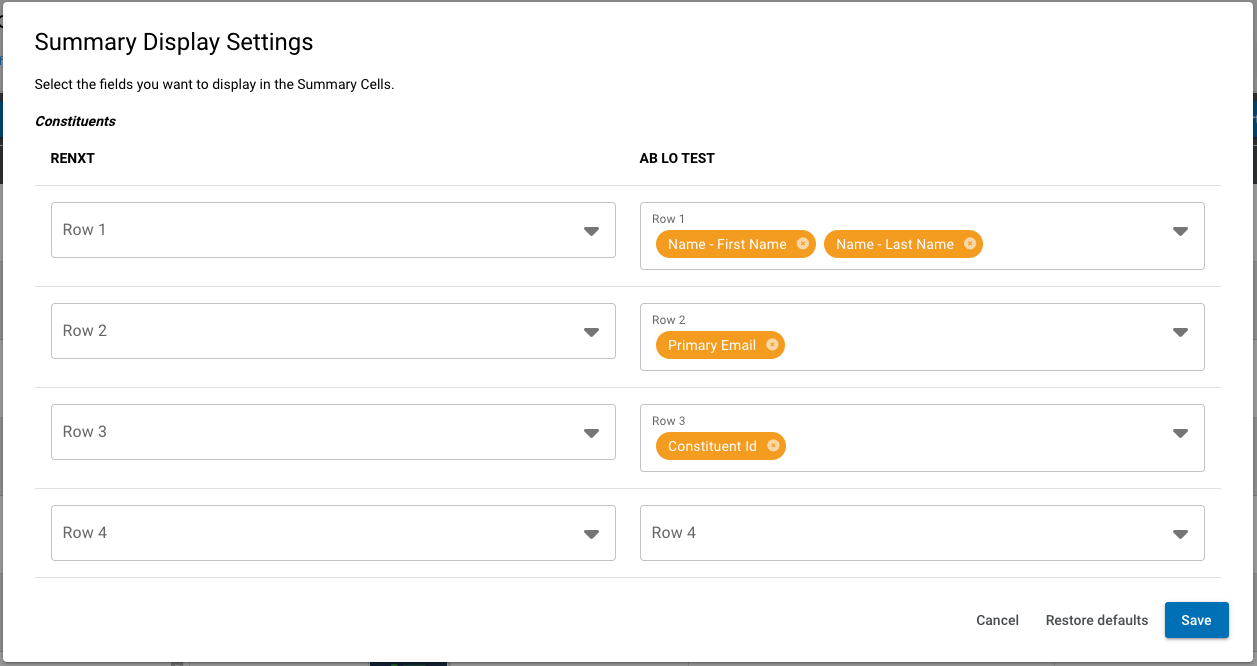This screenshot has width=1257, height=666.
Task: Save the summary display settings
Action: 1196,620
